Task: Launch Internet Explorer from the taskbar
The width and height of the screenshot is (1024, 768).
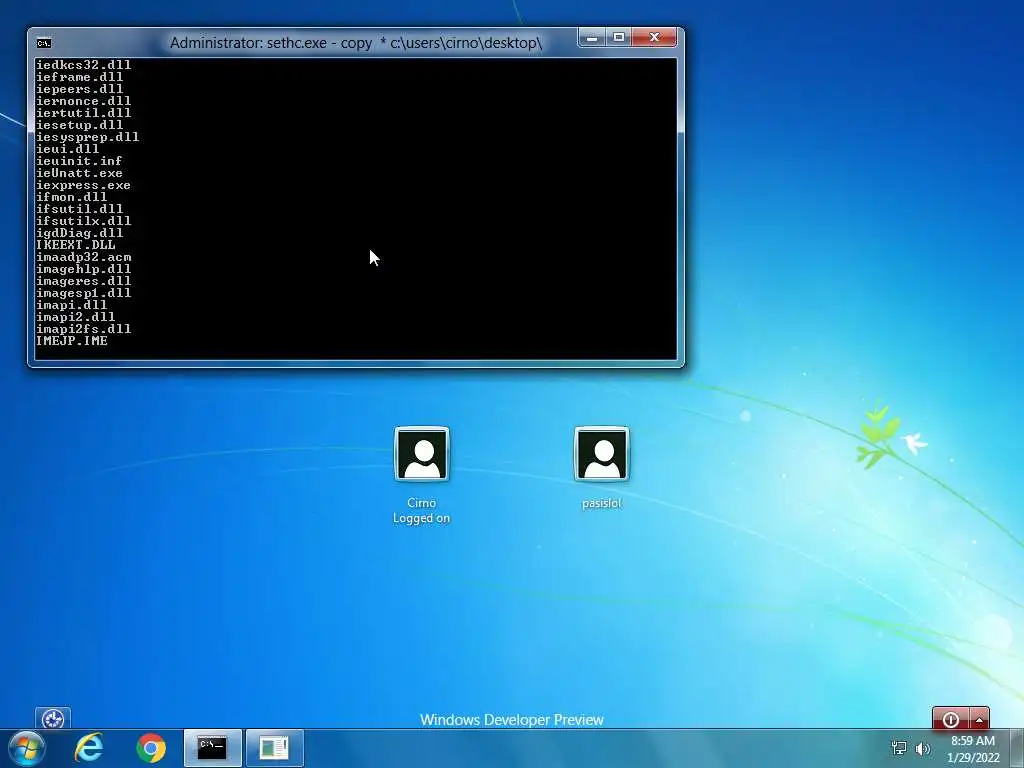Action: coord(89,748)
